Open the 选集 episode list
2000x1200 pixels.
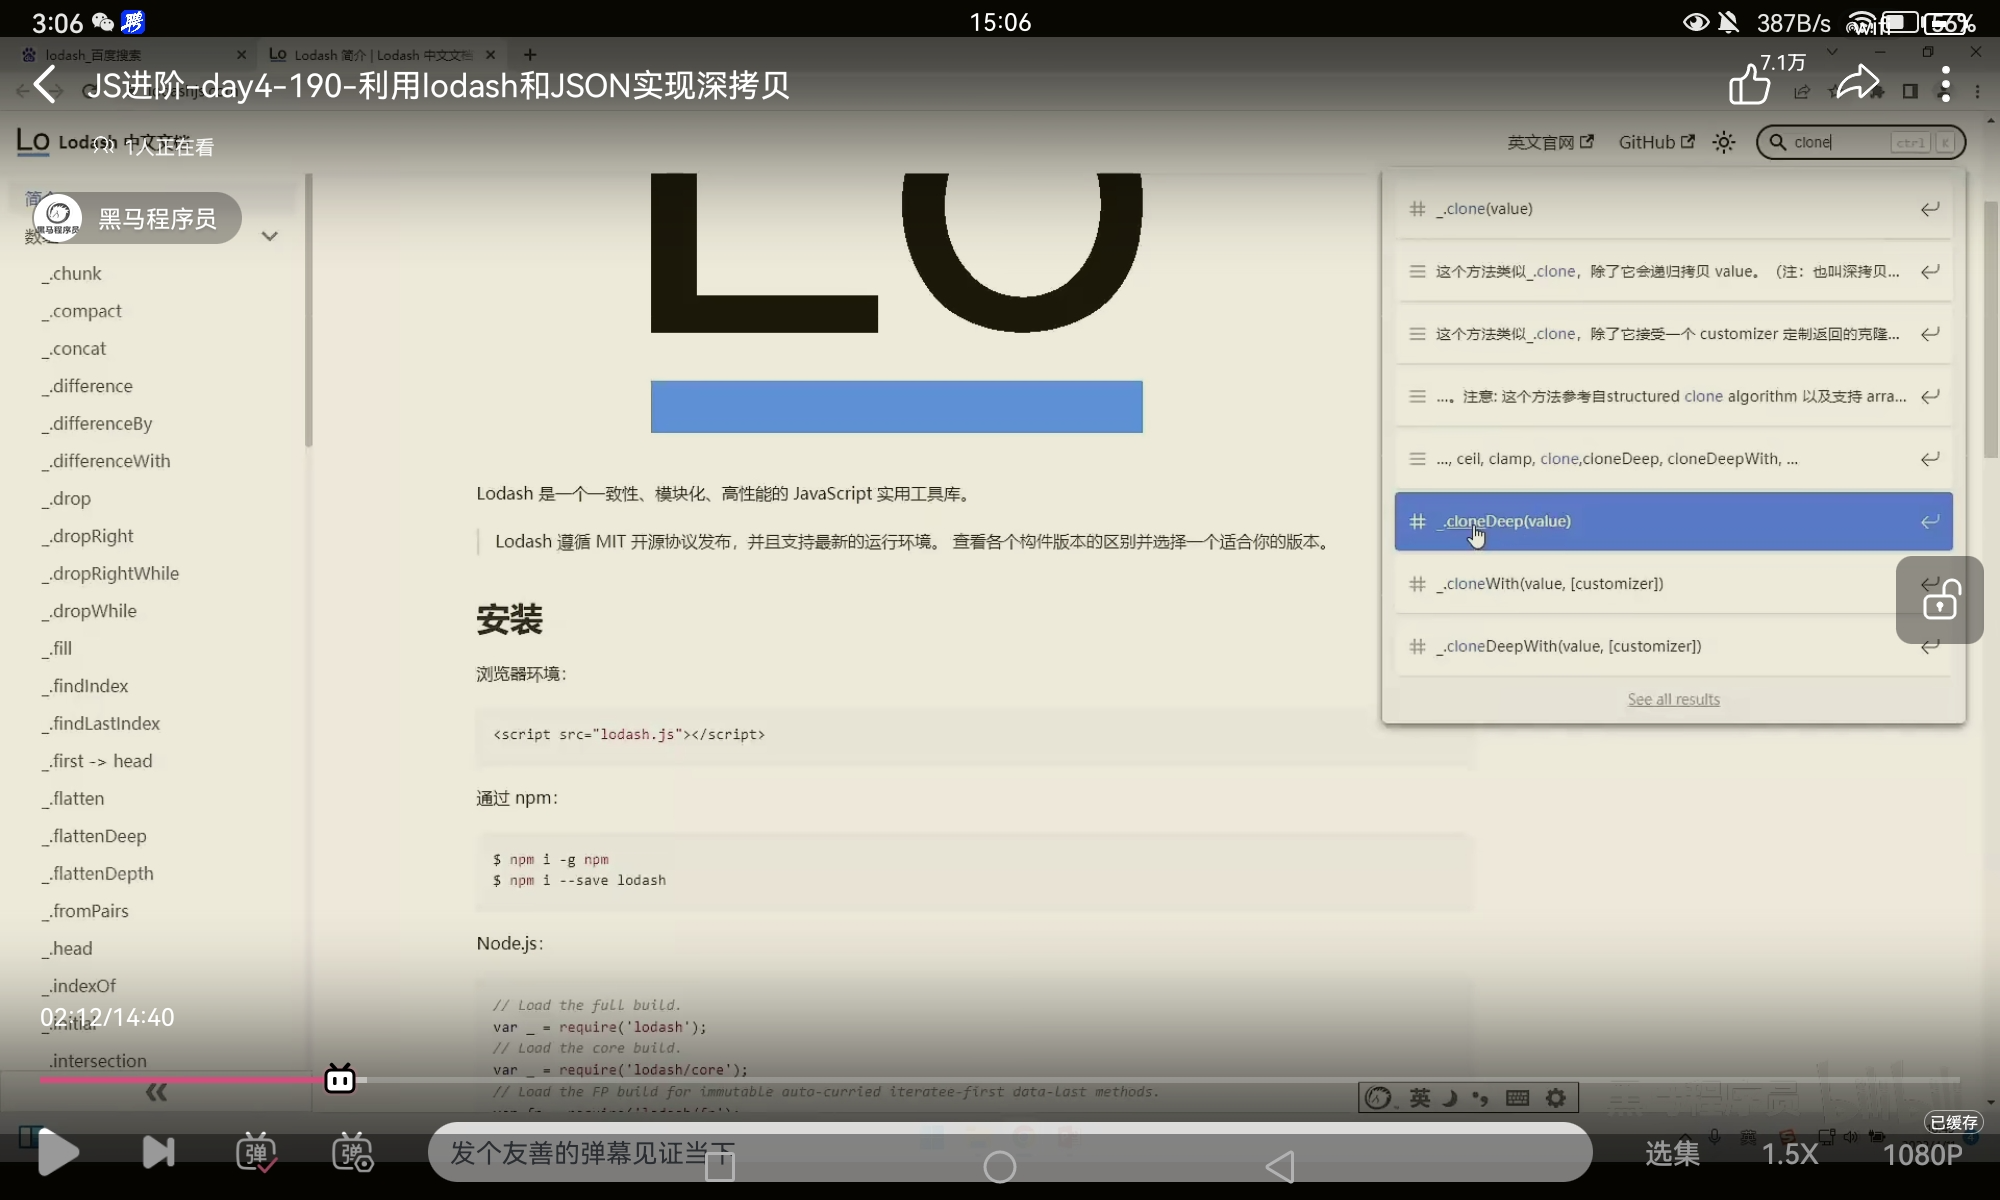pos(1672,1154)
